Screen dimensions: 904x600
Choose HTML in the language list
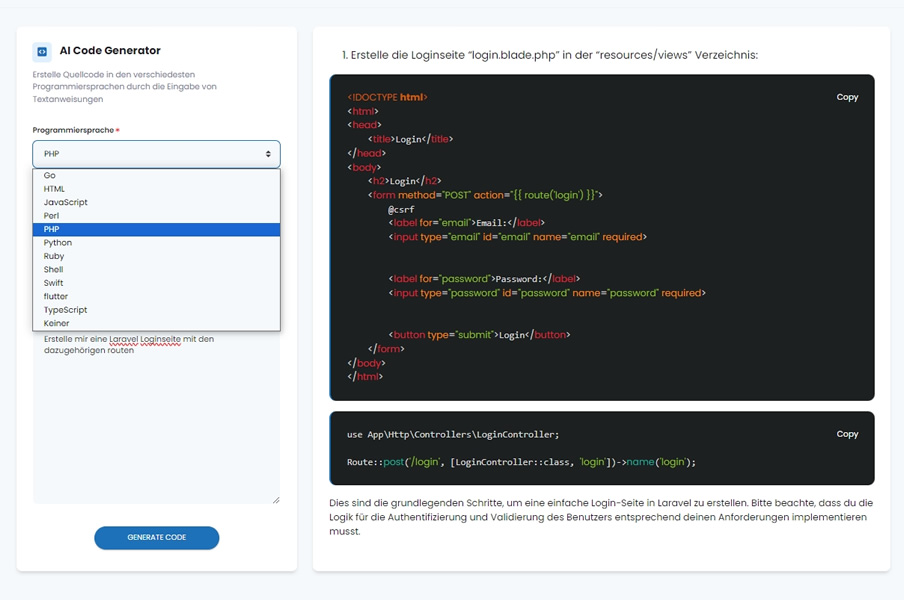click(54, 189)
